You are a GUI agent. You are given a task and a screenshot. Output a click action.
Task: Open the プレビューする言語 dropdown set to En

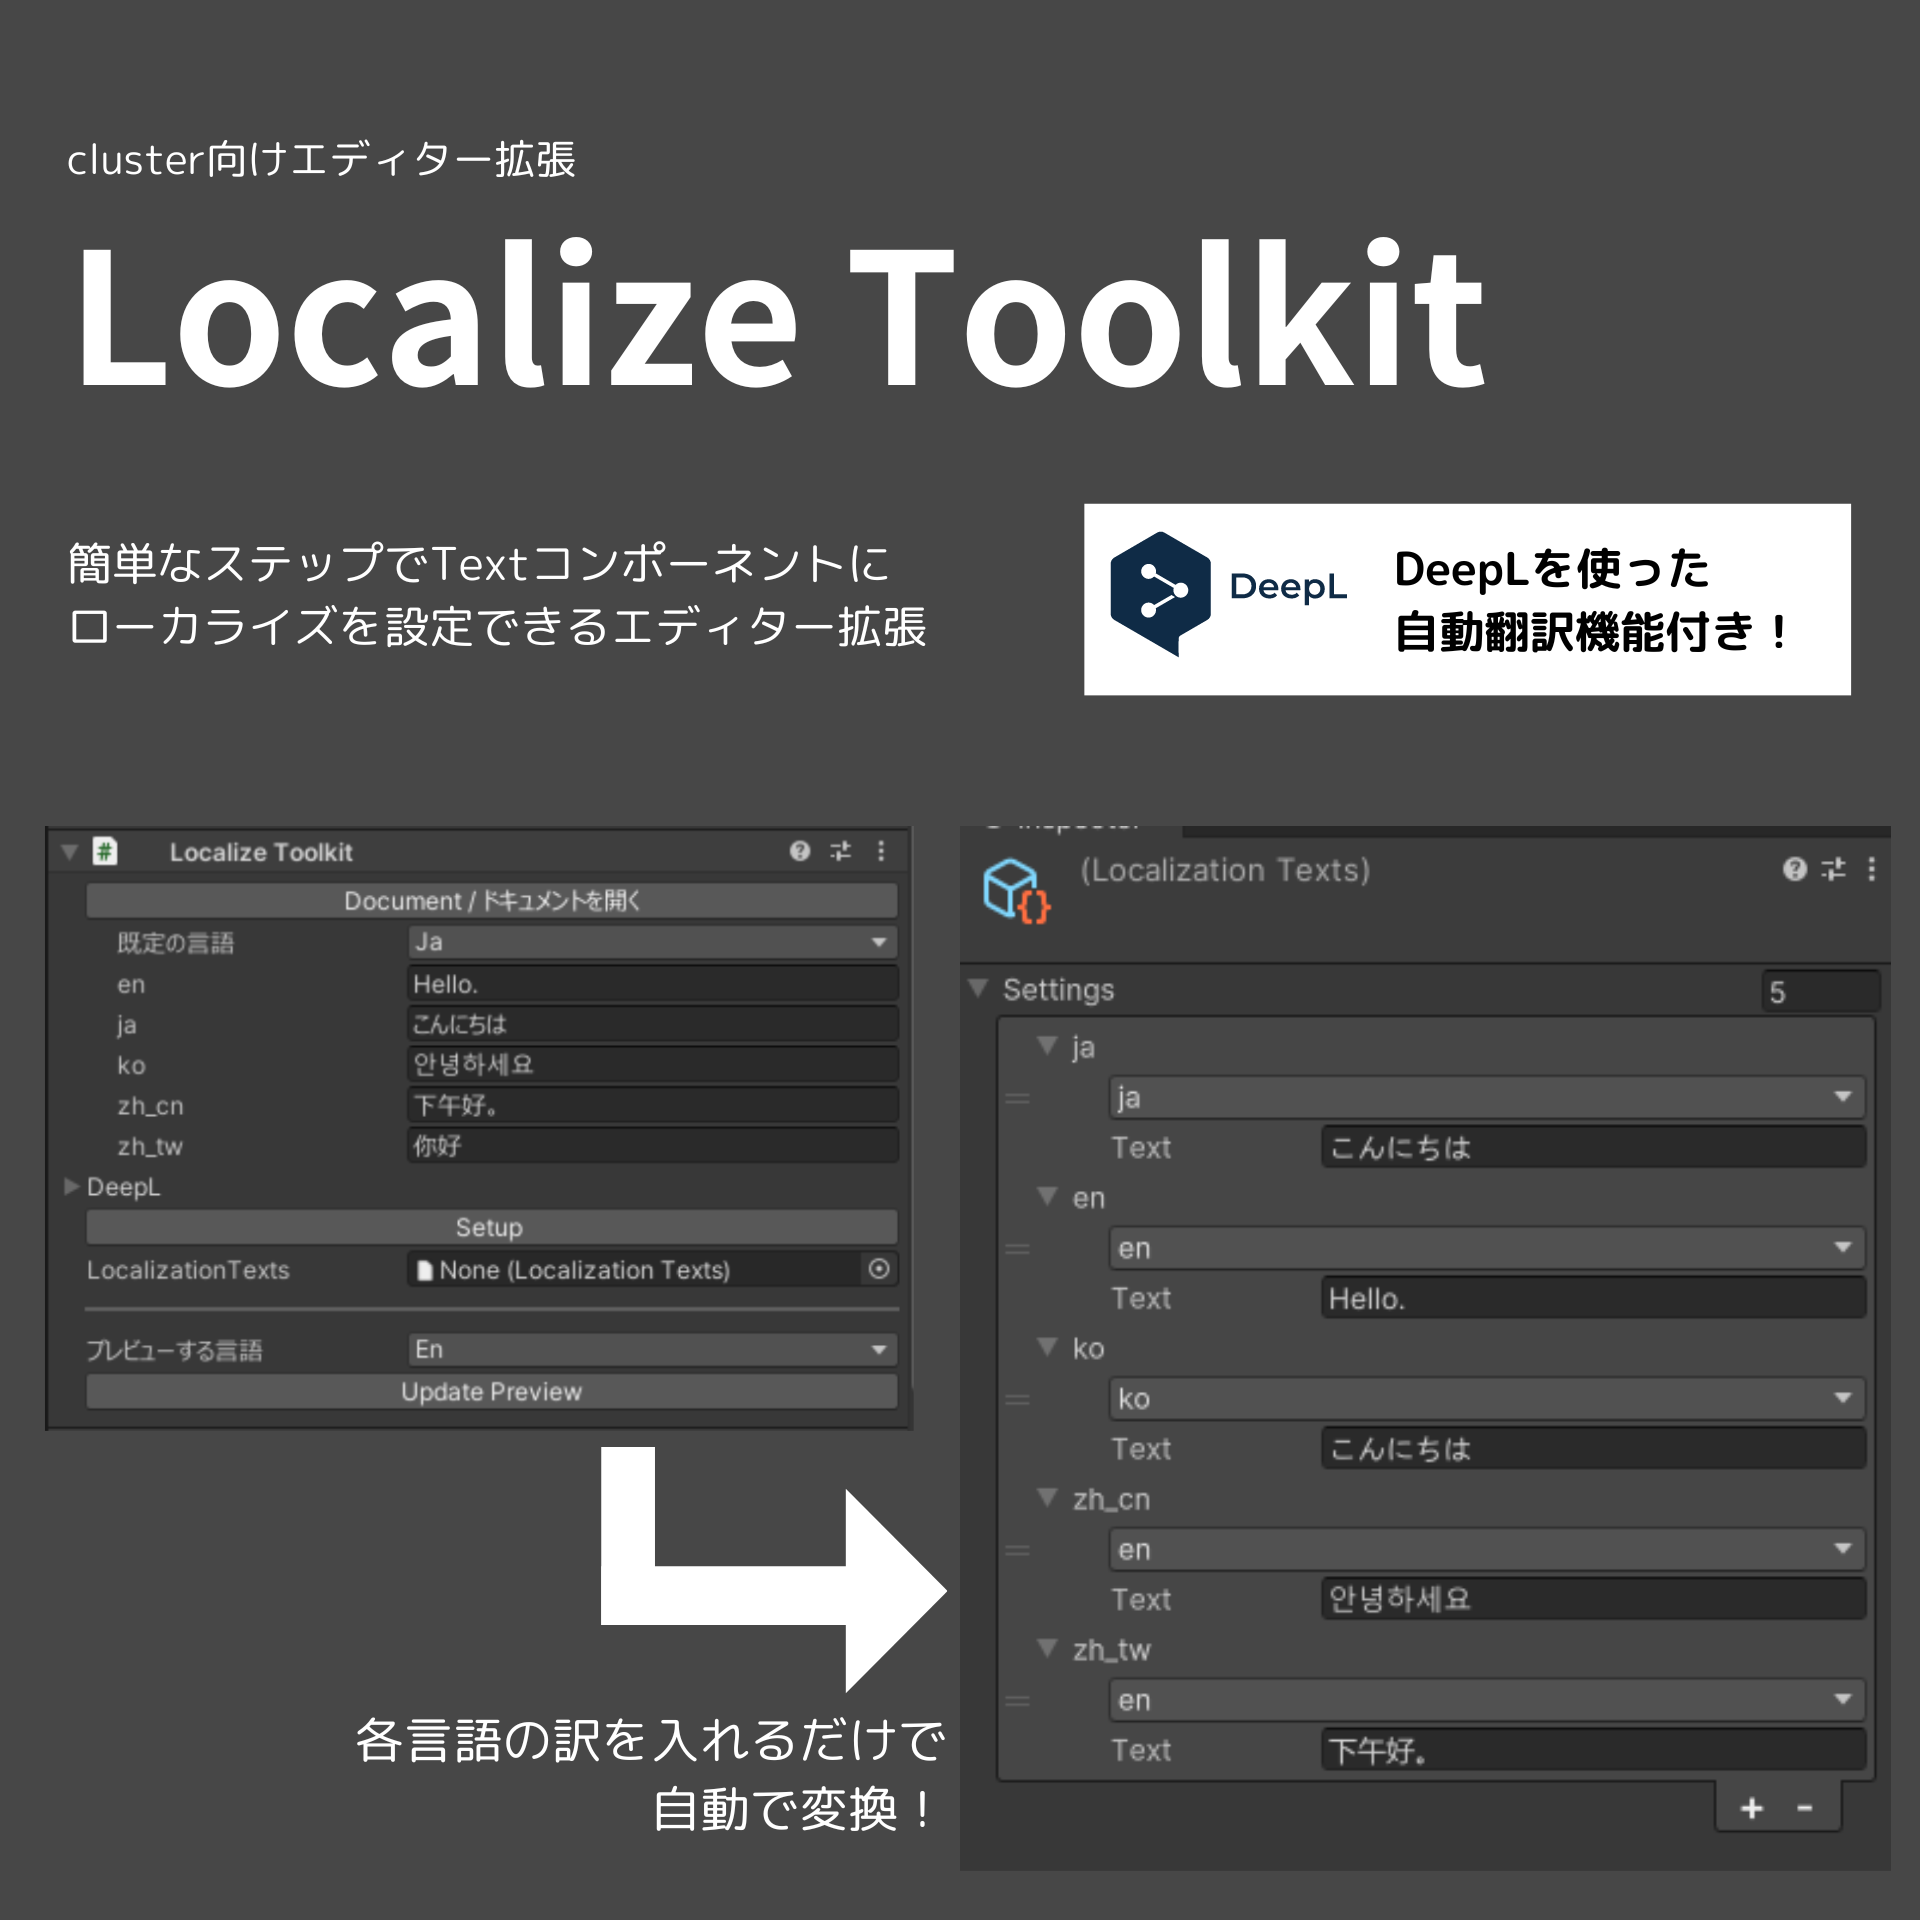(x=650, y=1349)
